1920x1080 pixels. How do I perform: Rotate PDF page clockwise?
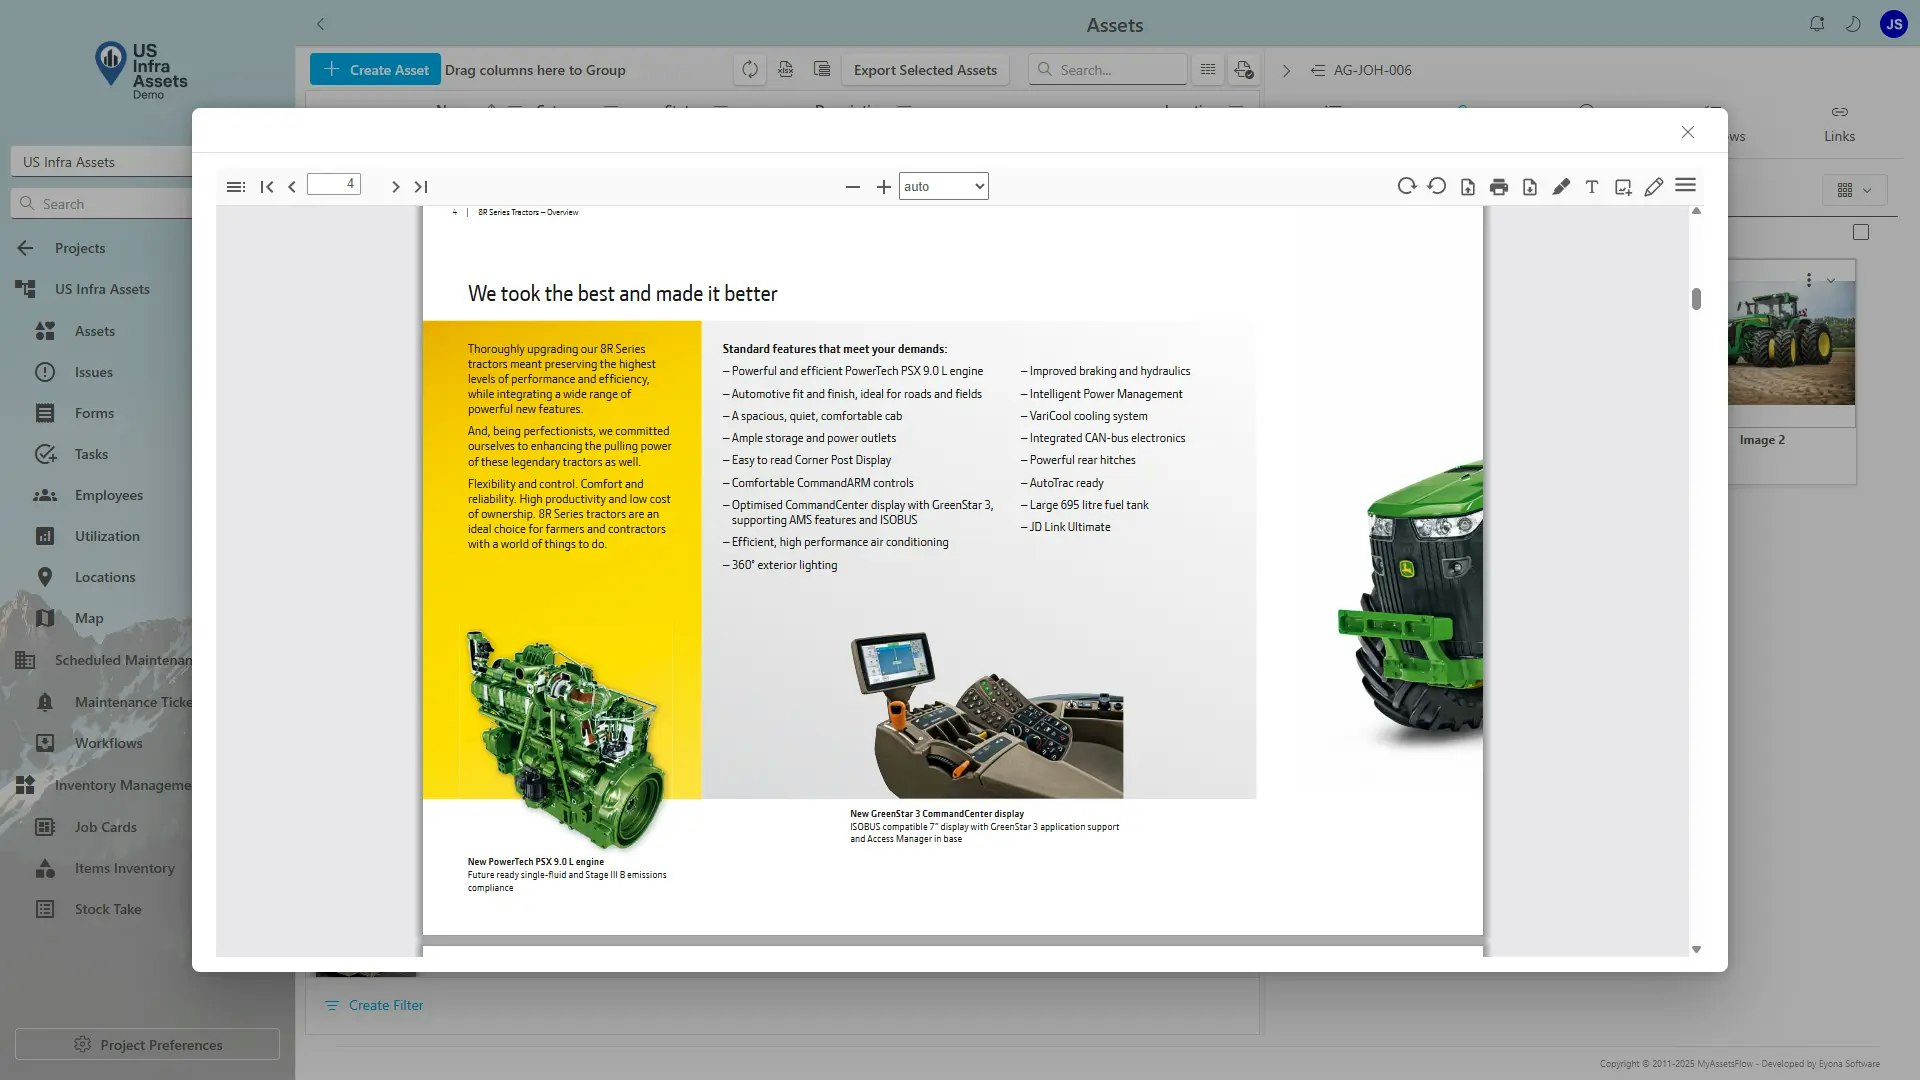click(x=1407, y=186)
